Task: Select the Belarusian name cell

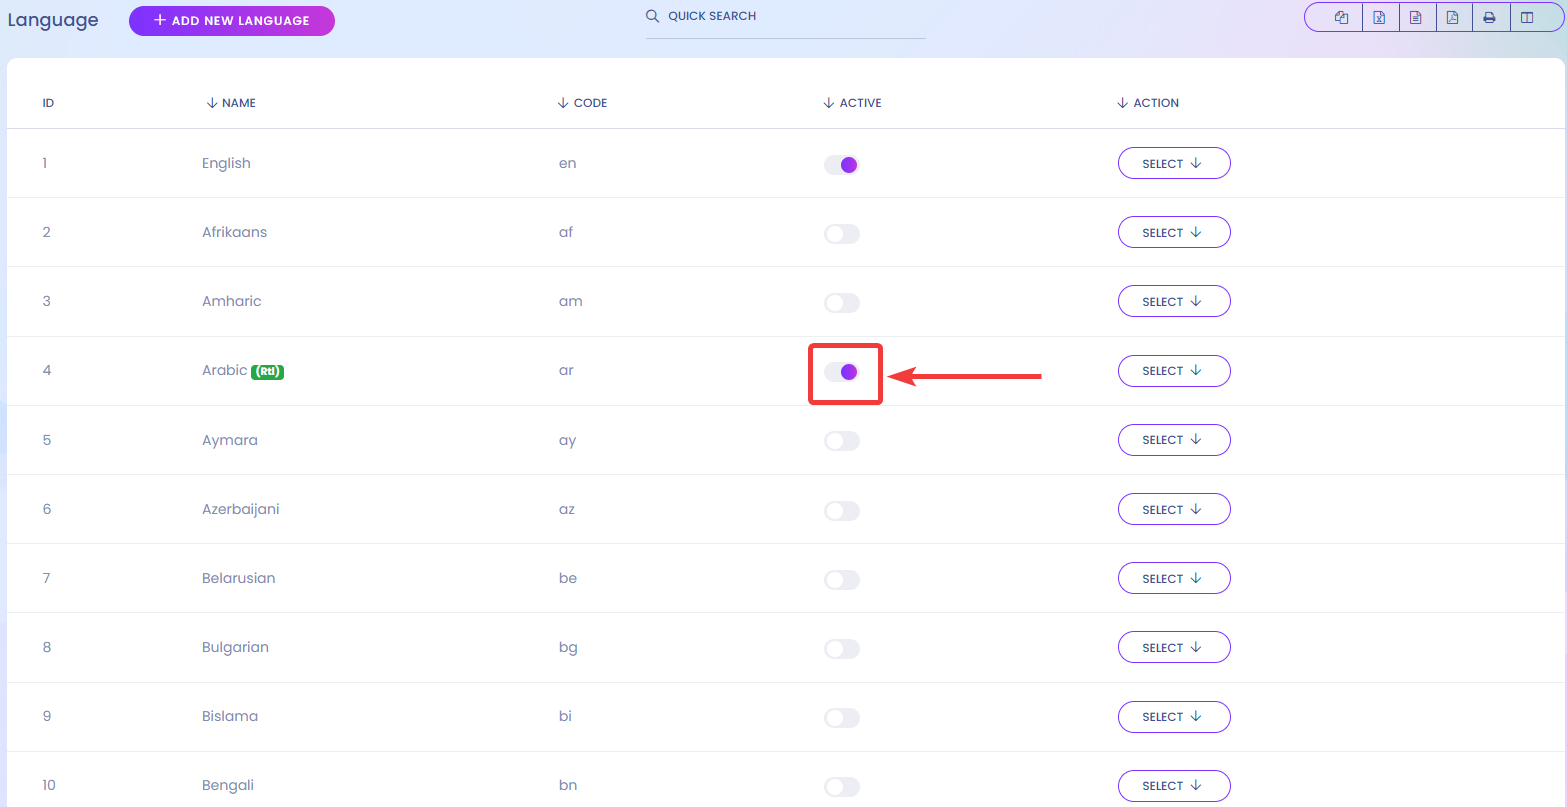Action: point(238,578)
